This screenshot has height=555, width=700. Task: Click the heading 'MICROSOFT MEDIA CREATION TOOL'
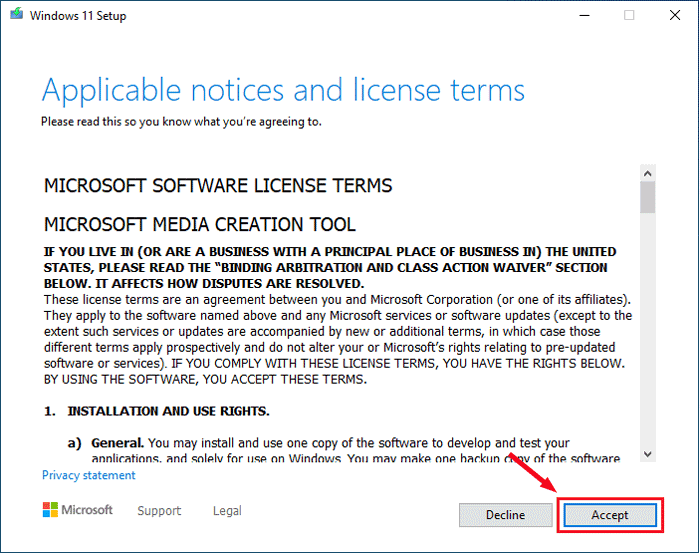pyautogui.click(x=200, y=224)
